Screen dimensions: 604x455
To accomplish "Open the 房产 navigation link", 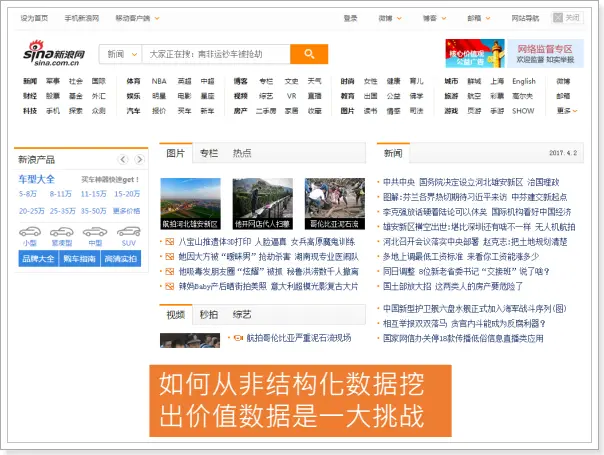I will [240, 111].
